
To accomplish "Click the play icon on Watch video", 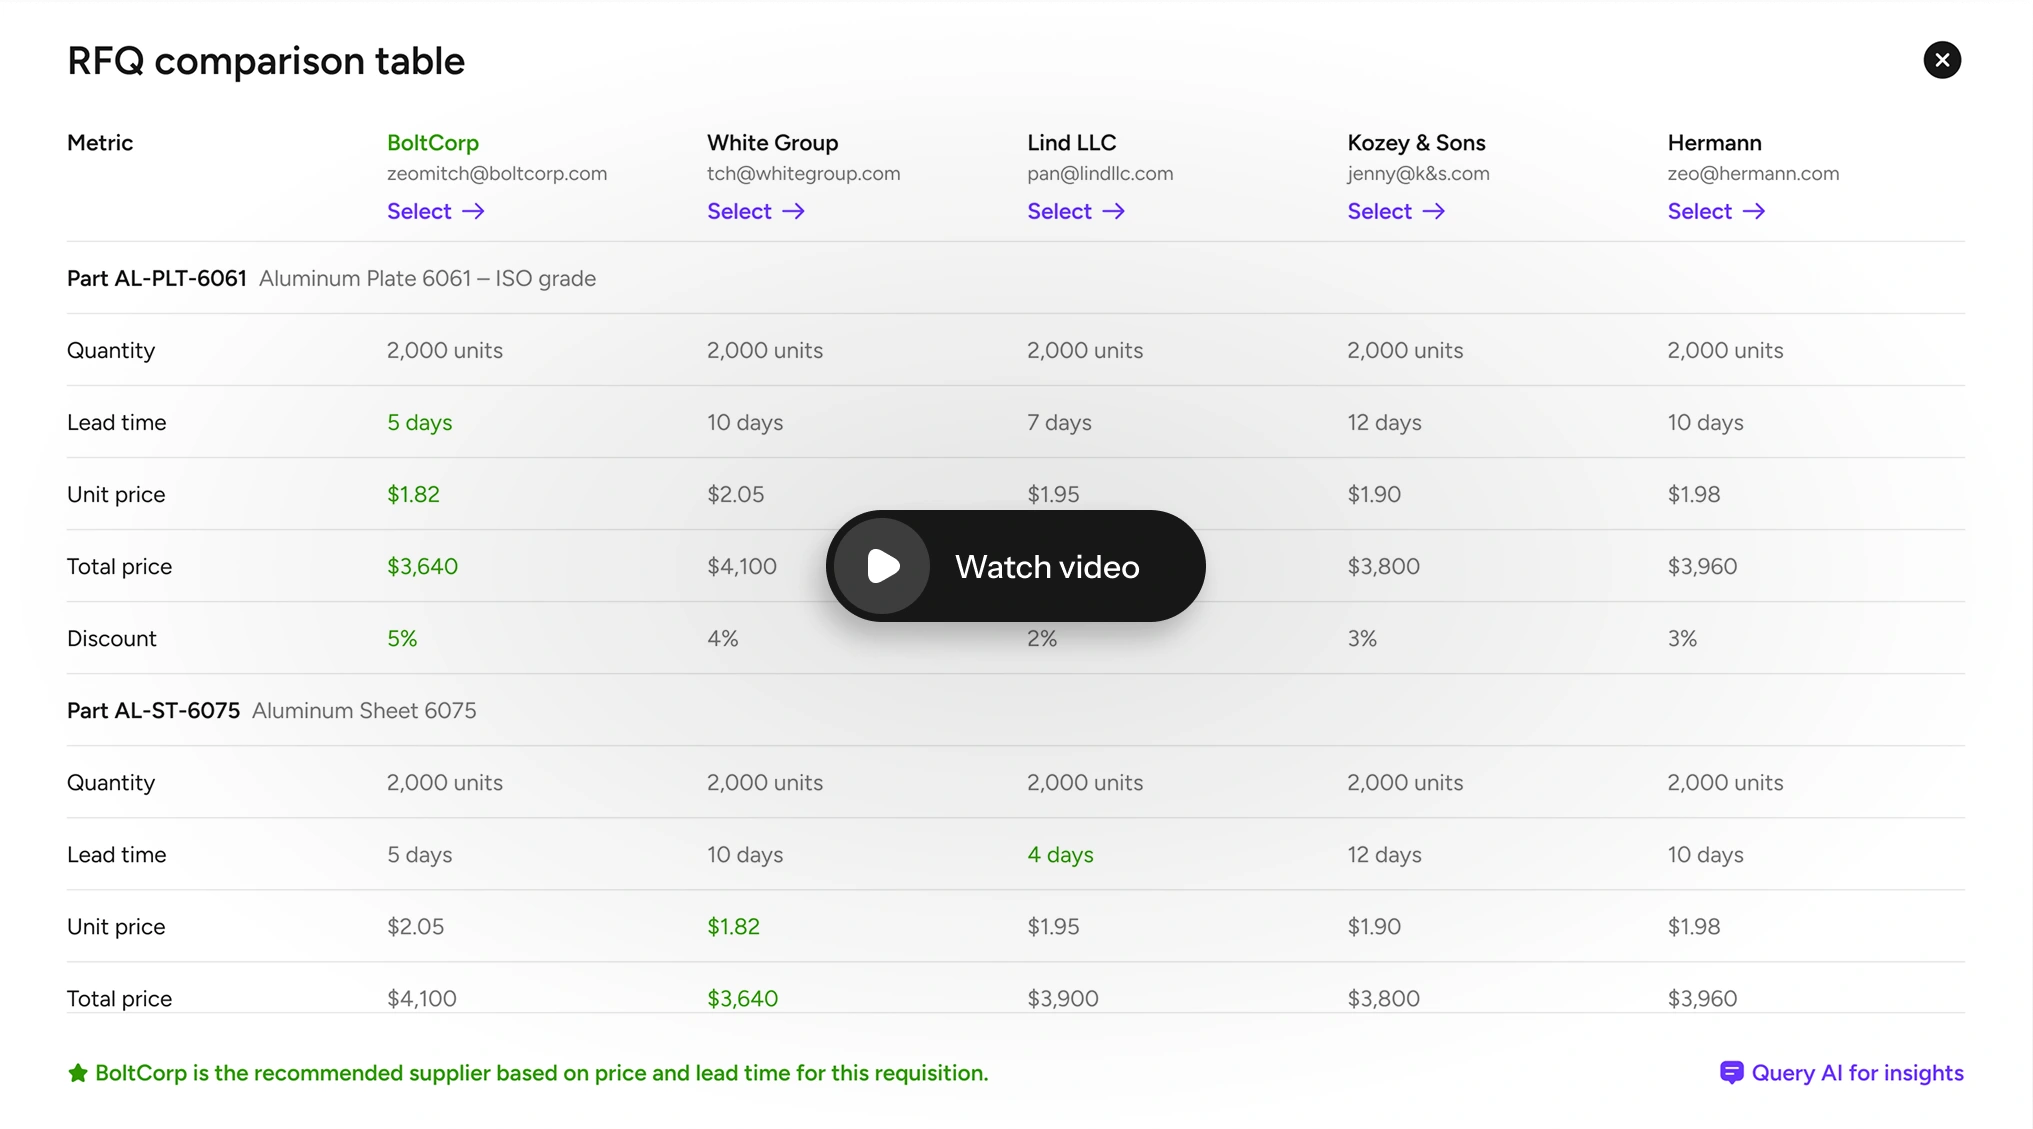I will tap(882, 566).
